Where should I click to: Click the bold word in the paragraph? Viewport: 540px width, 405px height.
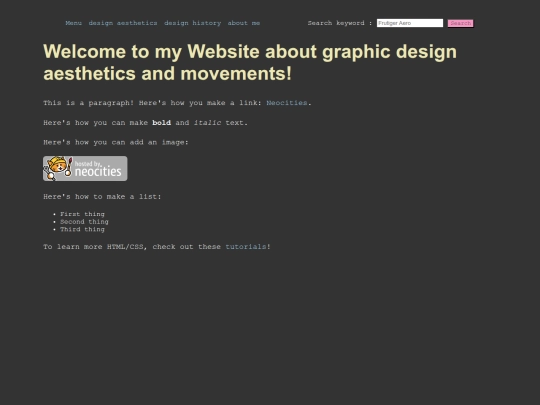tap(162, 123)
